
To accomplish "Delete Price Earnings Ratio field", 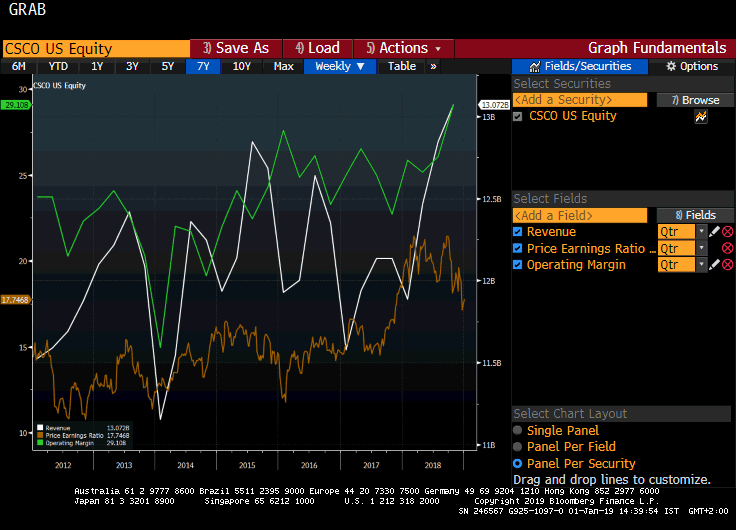I will pos(727,248).
